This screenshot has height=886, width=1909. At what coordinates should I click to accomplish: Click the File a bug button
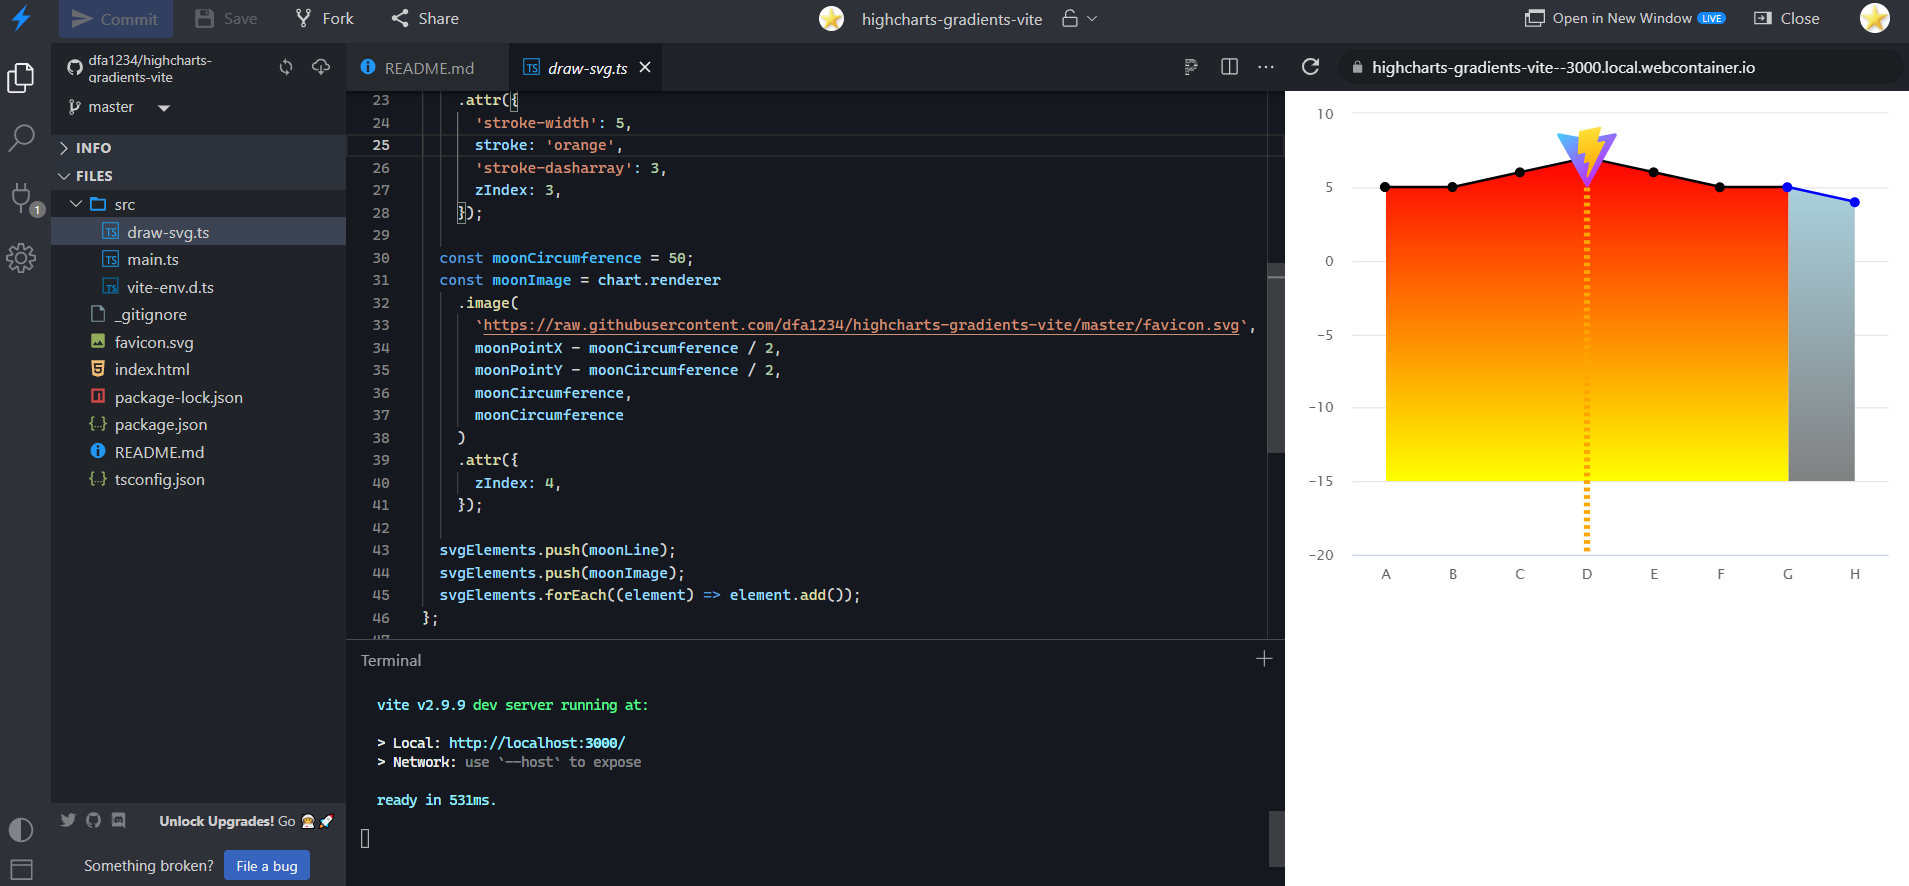(x=267, y=866)
